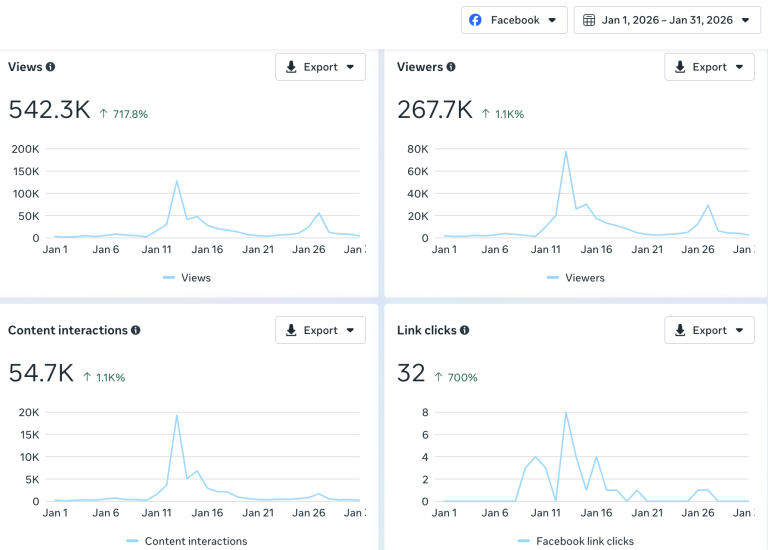Expand Viewers Export dropdown arrow
The height and width of the screenshot is (550, 768).
tap(739, 67)
